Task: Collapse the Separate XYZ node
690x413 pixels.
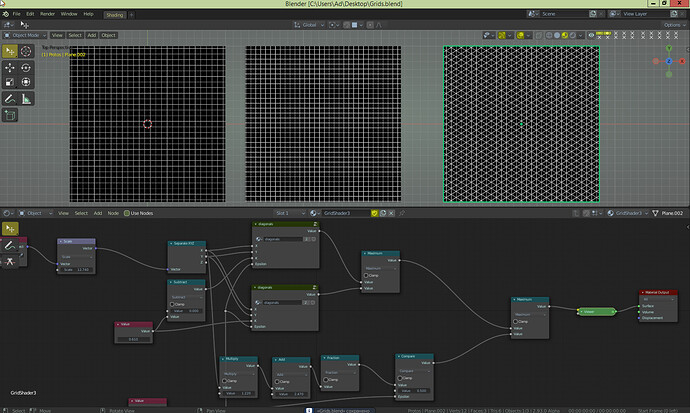Action: 171,244
